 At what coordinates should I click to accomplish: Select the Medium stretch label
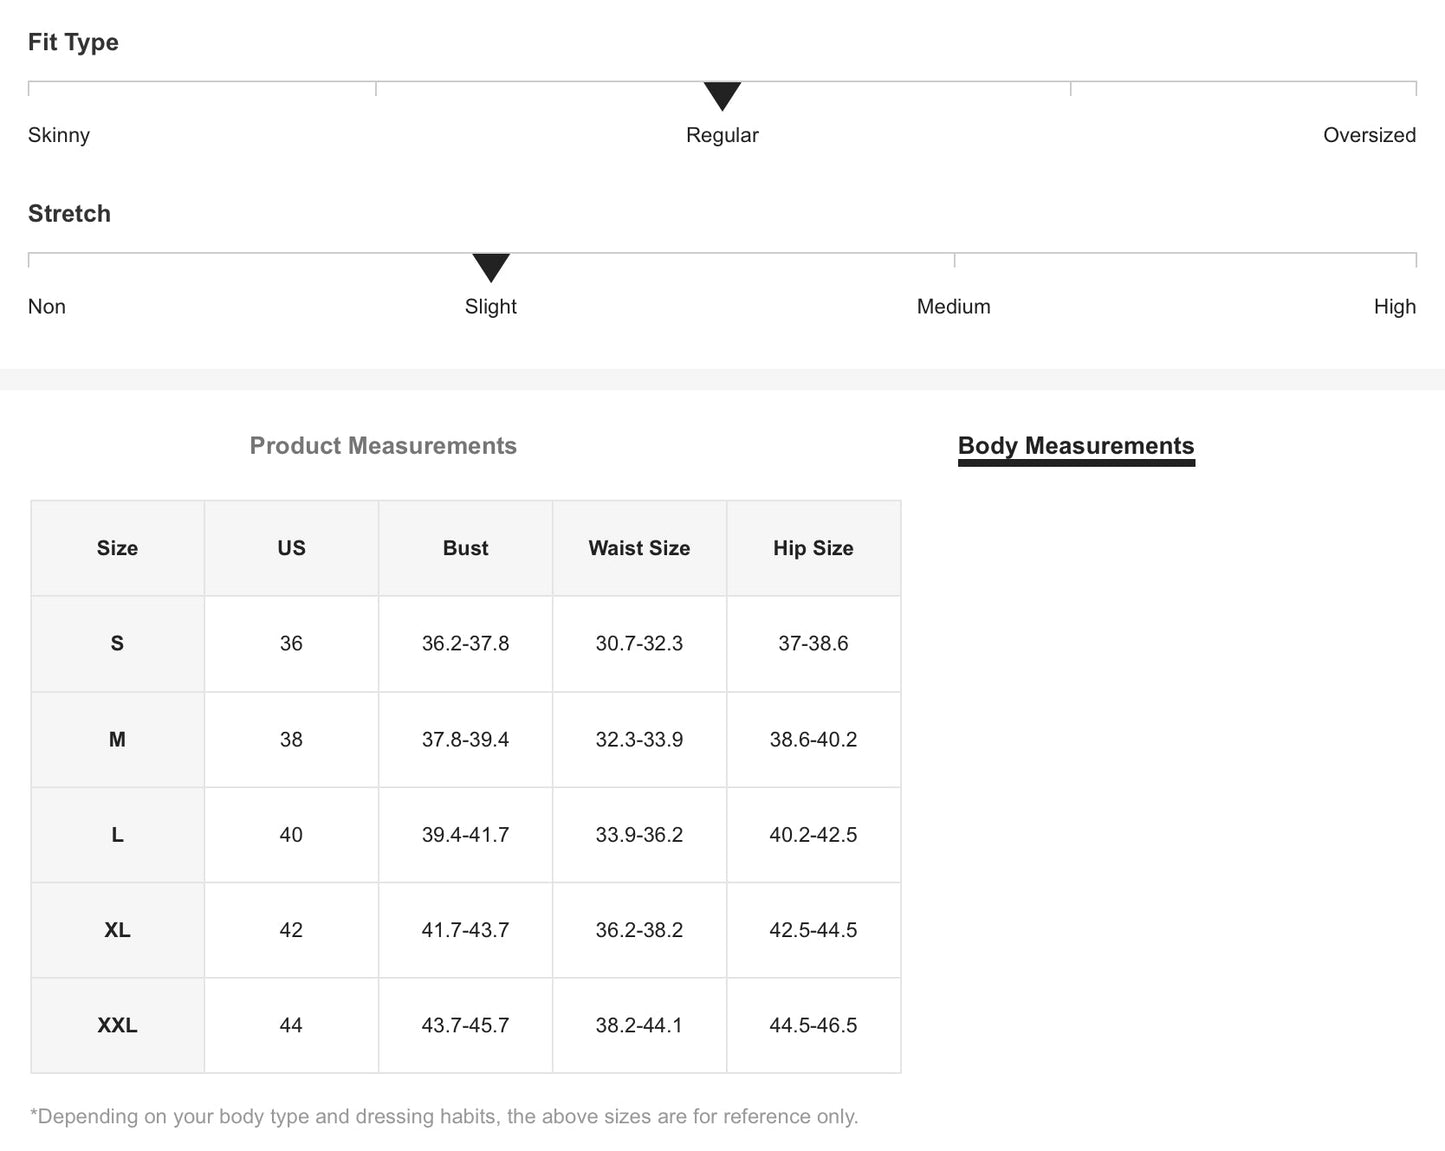tap(953, 307)
